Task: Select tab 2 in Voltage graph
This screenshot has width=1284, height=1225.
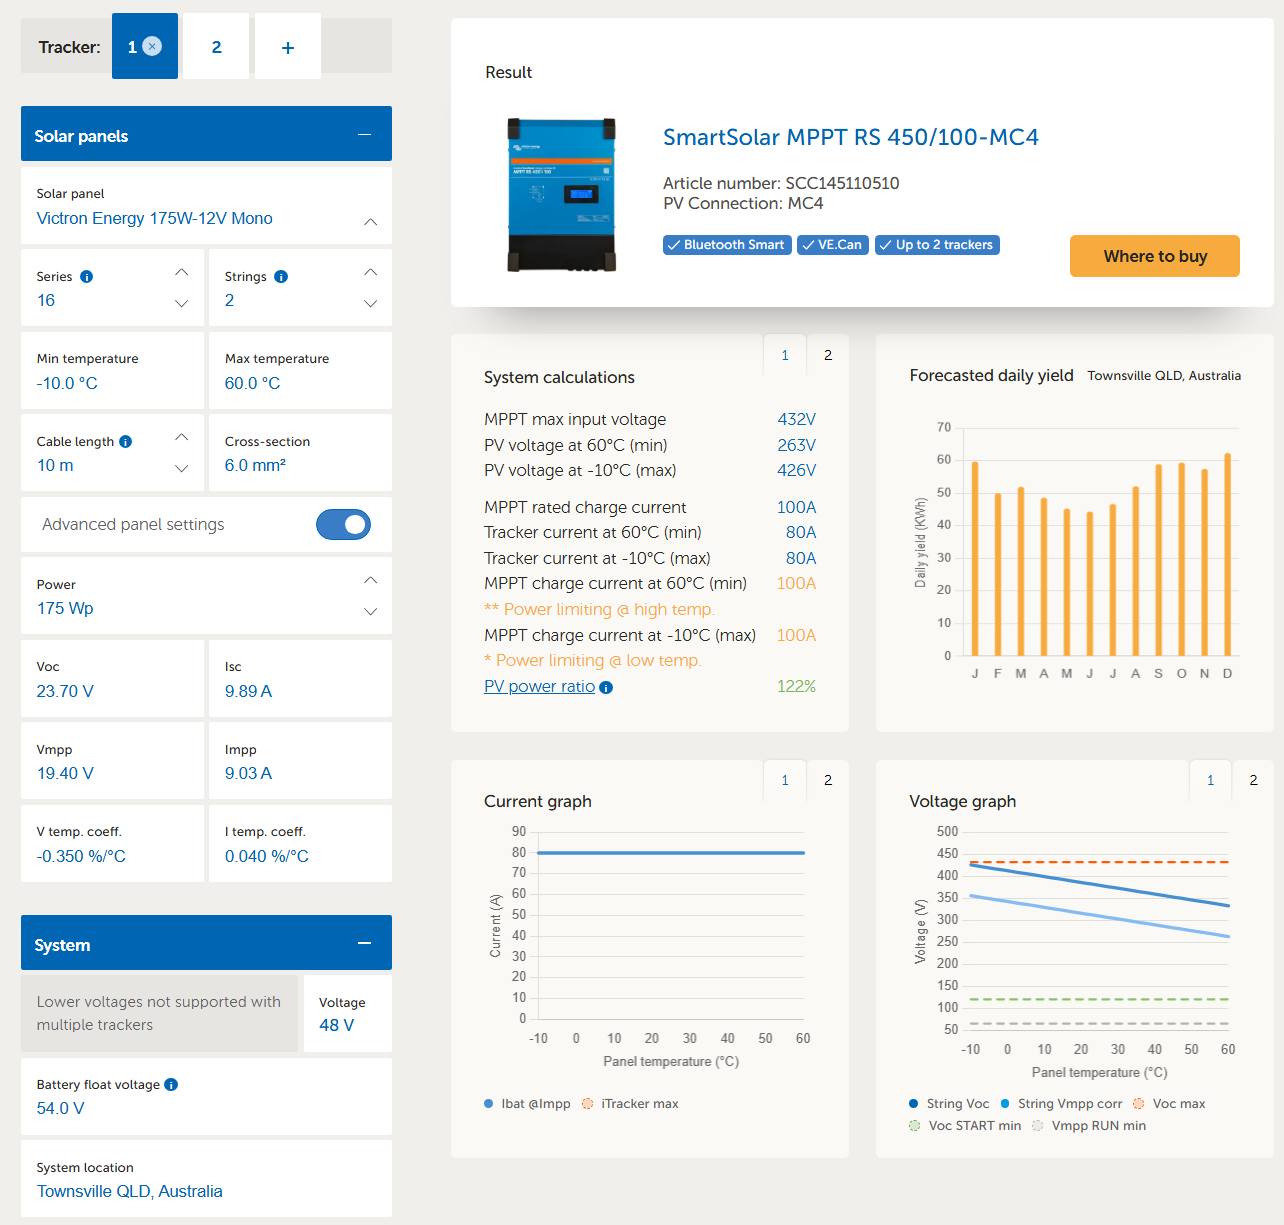Action: coord(1253,780)
